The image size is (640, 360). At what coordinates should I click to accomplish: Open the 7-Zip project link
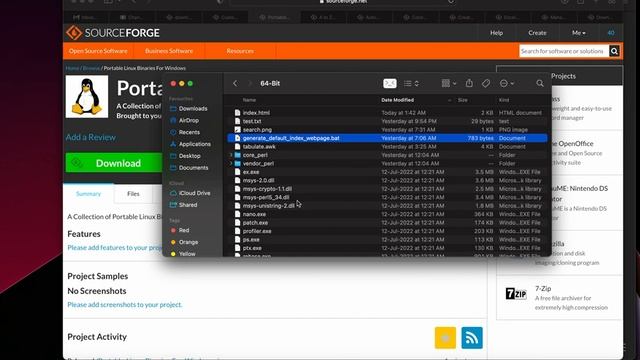pos(543,288)
